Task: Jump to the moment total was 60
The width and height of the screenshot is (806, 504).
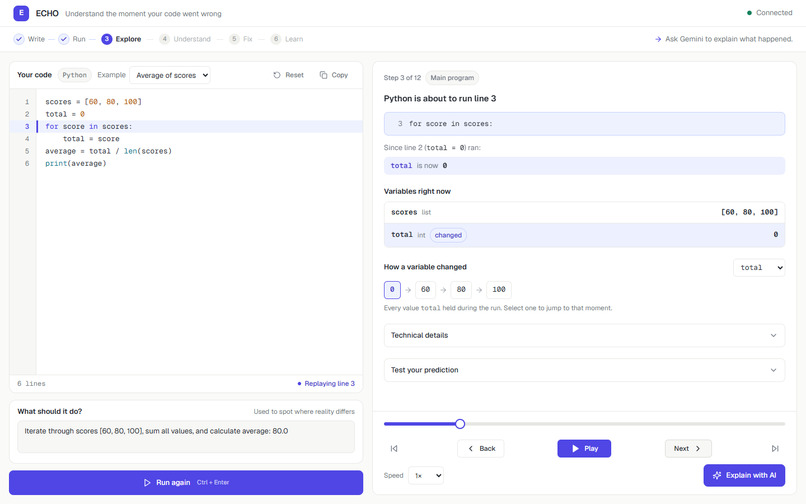Action: 426,290
